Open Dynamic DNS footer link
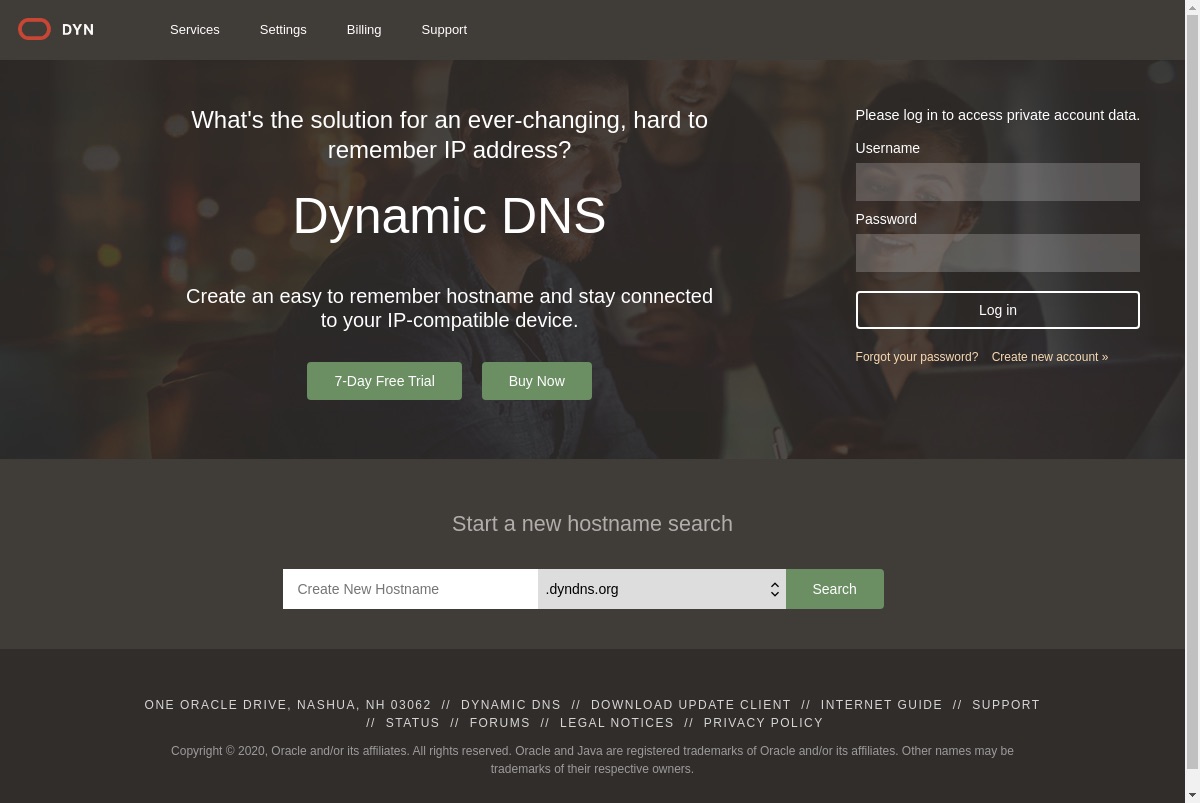 pyautogui.click(x=511, y=705)
